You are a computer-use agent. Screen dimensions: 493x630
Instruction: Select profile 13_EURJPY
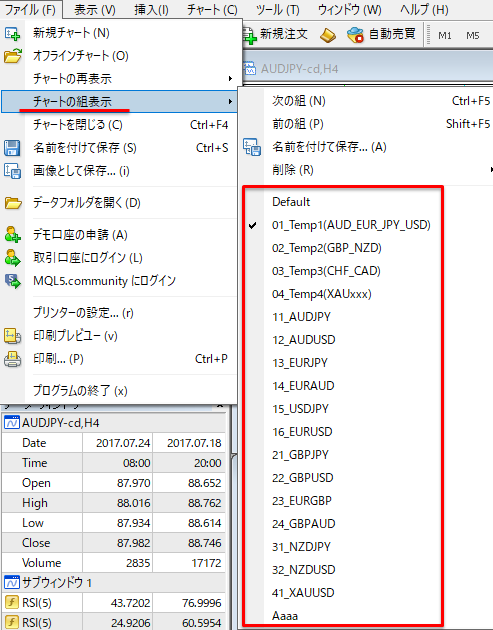point(300,363)
